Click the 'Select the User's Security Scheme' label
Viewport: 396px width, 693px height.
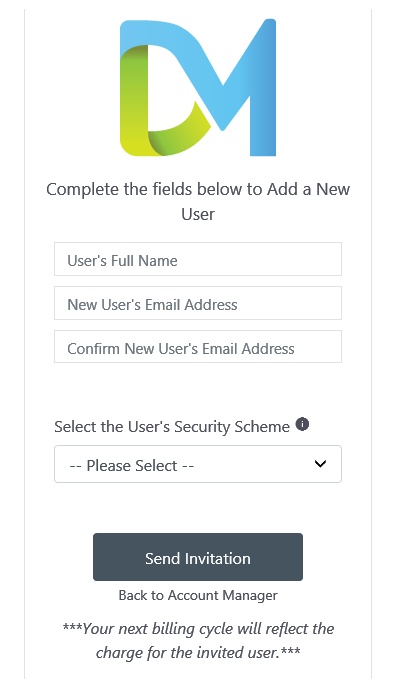point(172,426)
